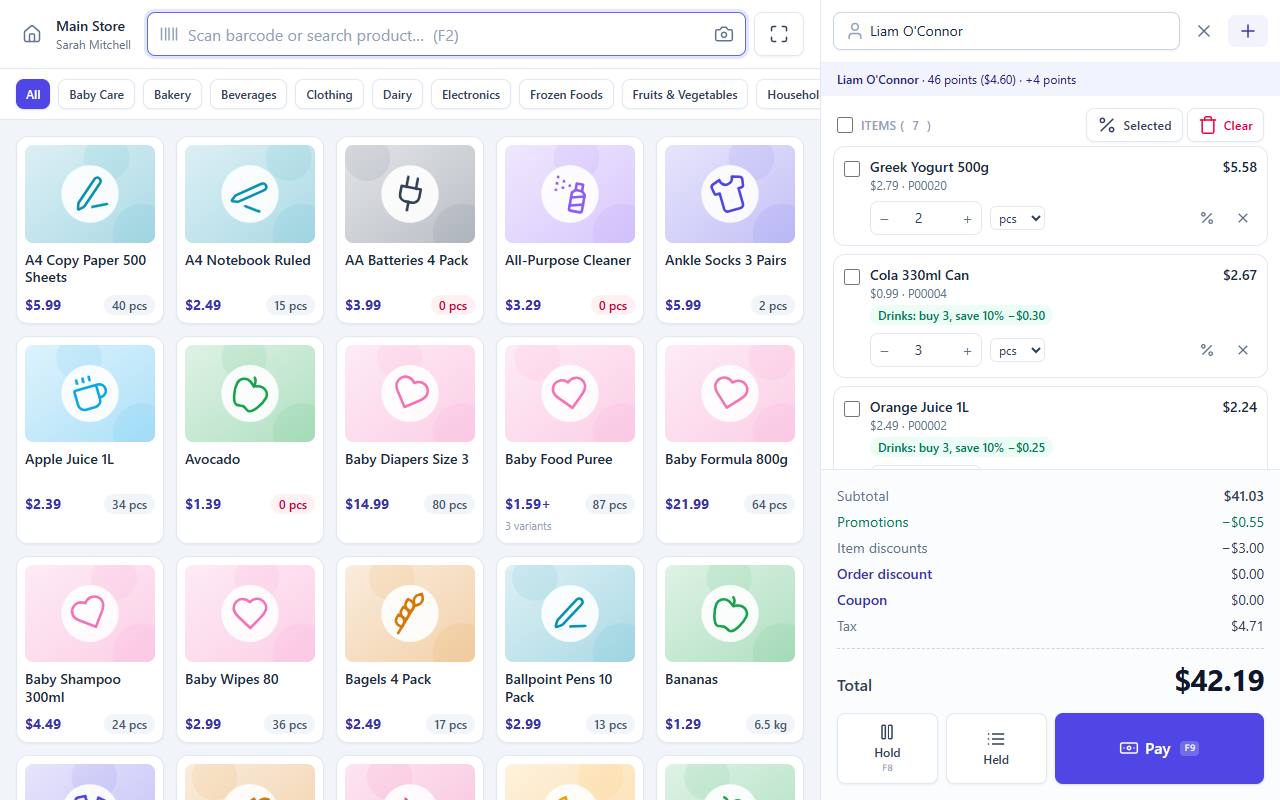Remove Cola 330ml Can from cart

click(x=1243, y=350)
